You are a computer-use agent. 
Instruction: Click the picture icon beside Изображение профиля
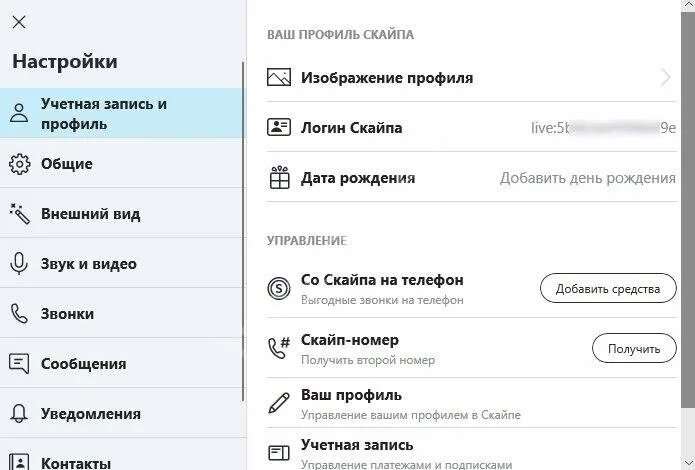pyautogui.click(x=279, y=77)
